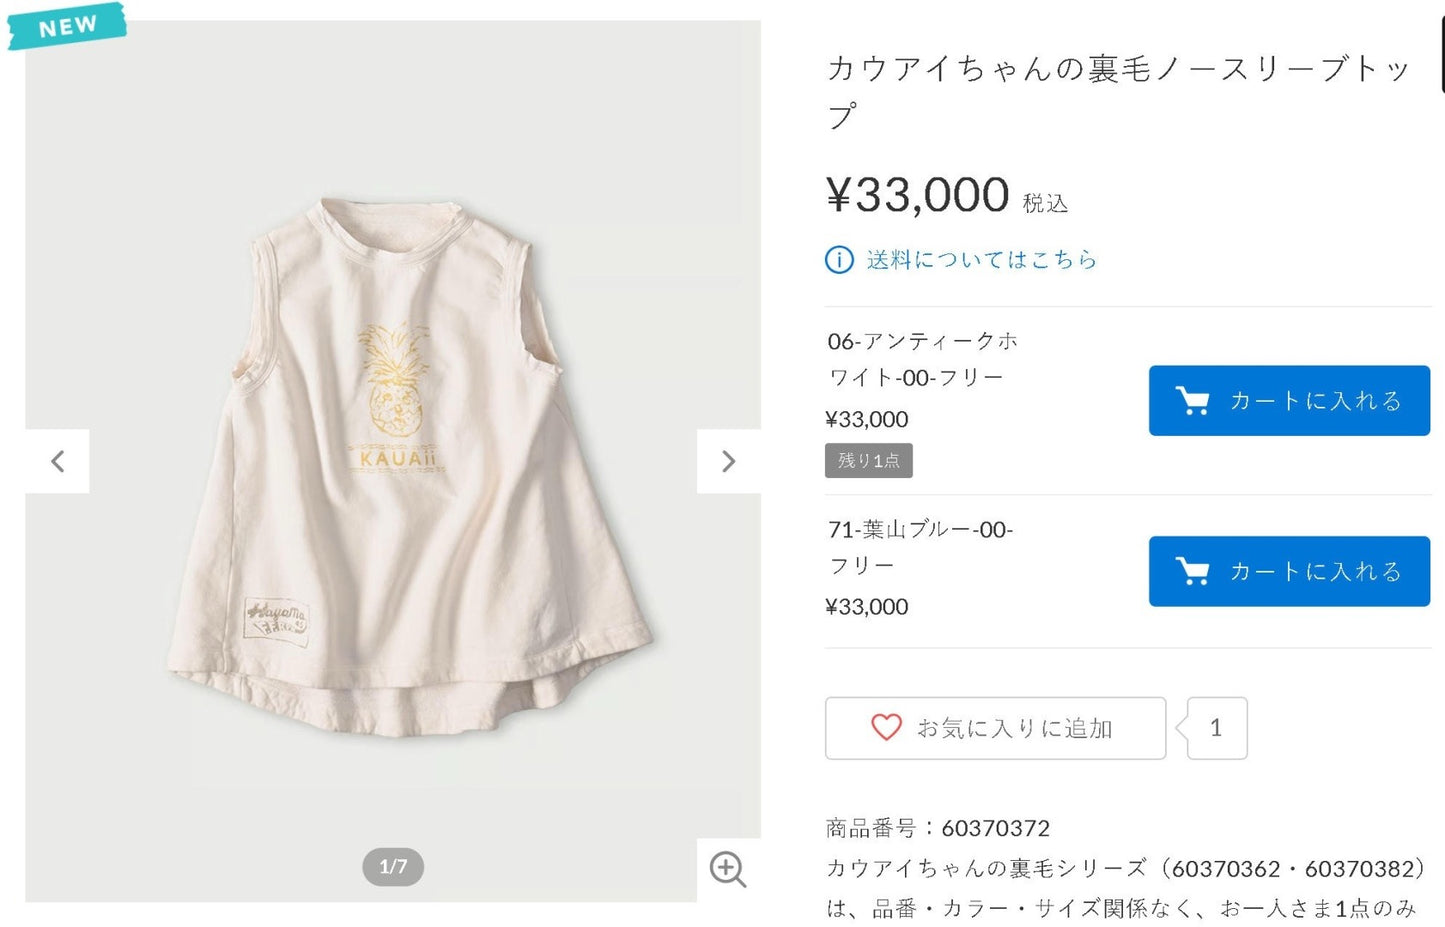Open the 送料についてはこちら shipping link
This screenshot has height=927, width=1445.
point(982,260)
